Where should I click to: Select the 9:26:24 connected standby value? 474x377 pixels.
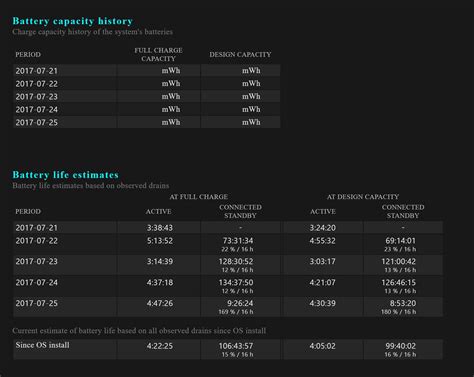(240, 303)
